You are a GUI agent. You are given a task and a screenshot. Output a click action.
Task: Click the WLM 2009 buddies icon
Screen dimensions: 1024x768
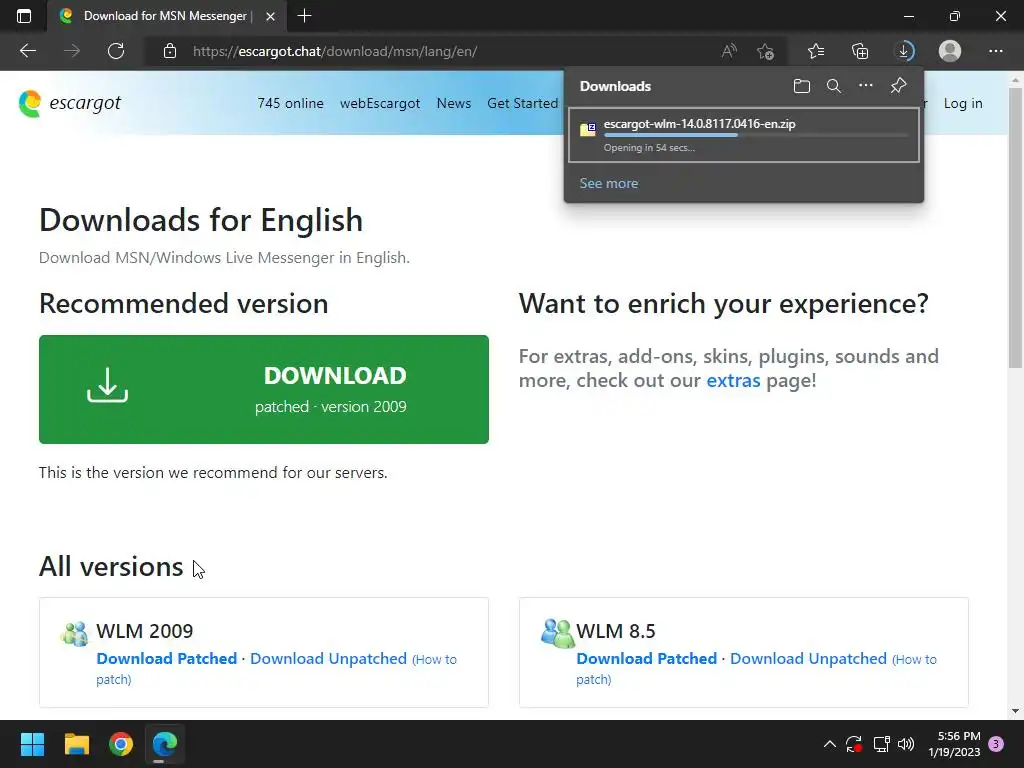pos(74,633)
